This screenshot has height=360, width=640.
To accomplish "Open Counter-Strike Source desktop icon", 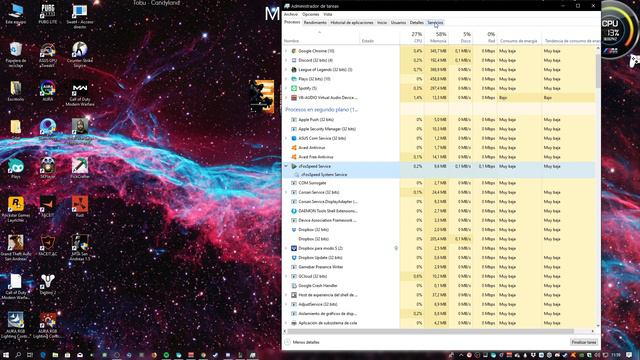I will [x=80, y=54].
